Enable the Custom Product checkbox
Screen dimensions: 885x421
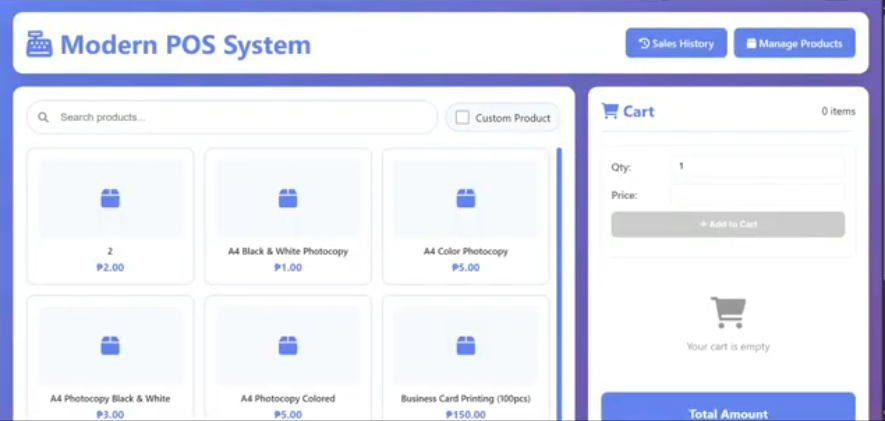pos(462,117)
